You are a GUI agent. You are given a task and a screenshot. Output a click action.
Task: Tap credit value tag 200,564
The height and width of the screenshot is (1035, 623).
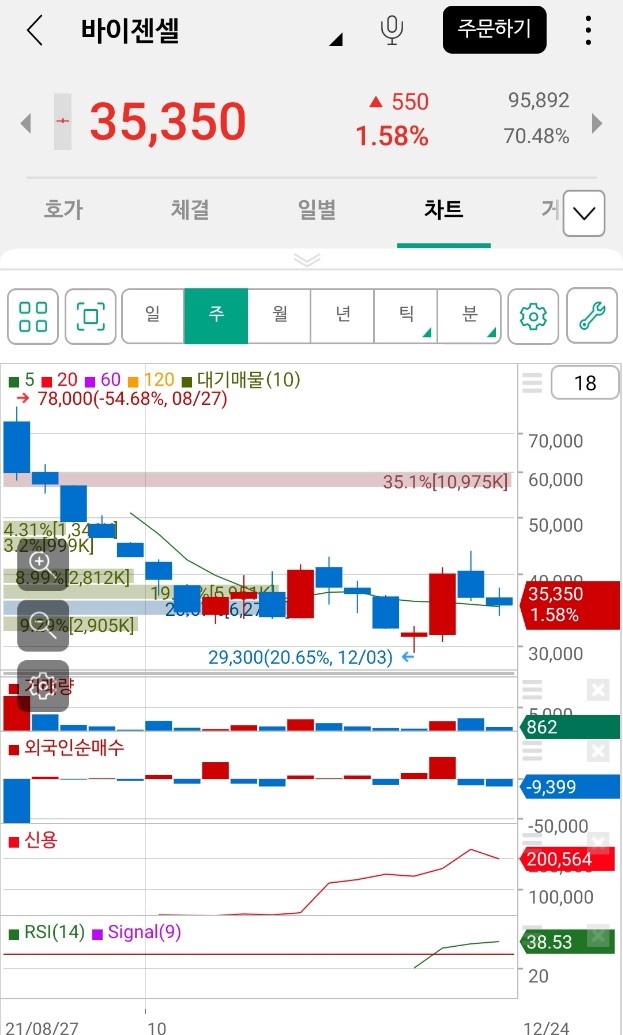coord(570,859)
